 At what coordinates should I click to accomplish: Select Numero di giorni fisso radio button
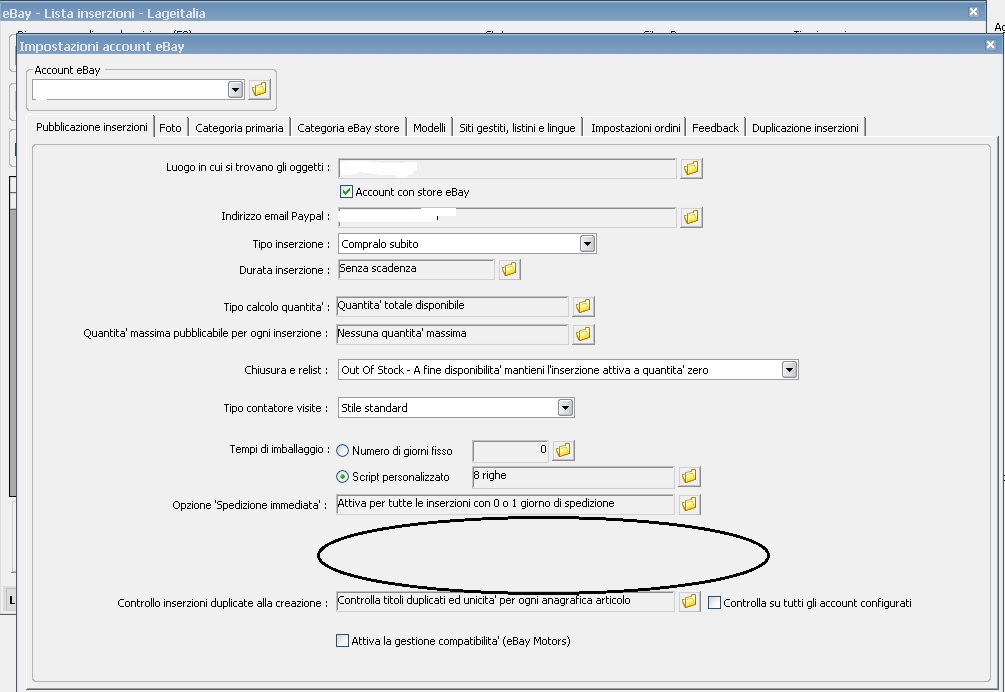click(x=343, y=450)
